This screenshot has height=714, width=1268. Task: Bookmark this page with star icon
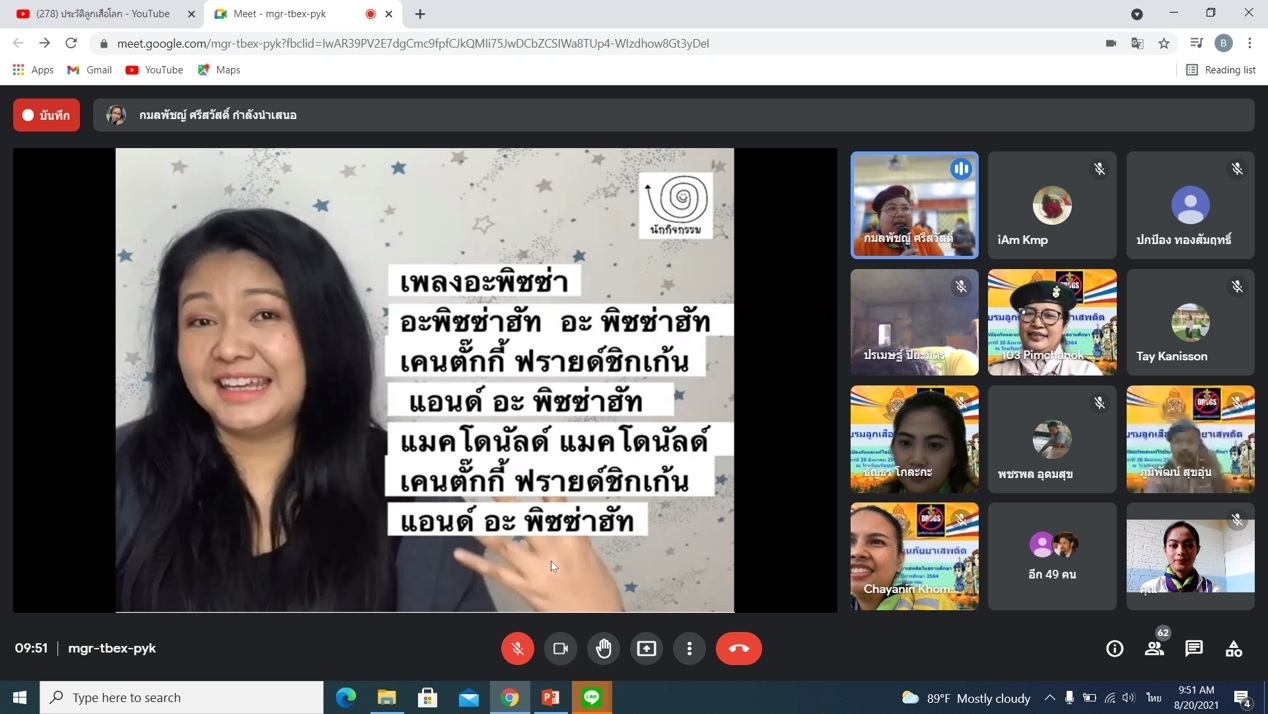(1164, 43)
